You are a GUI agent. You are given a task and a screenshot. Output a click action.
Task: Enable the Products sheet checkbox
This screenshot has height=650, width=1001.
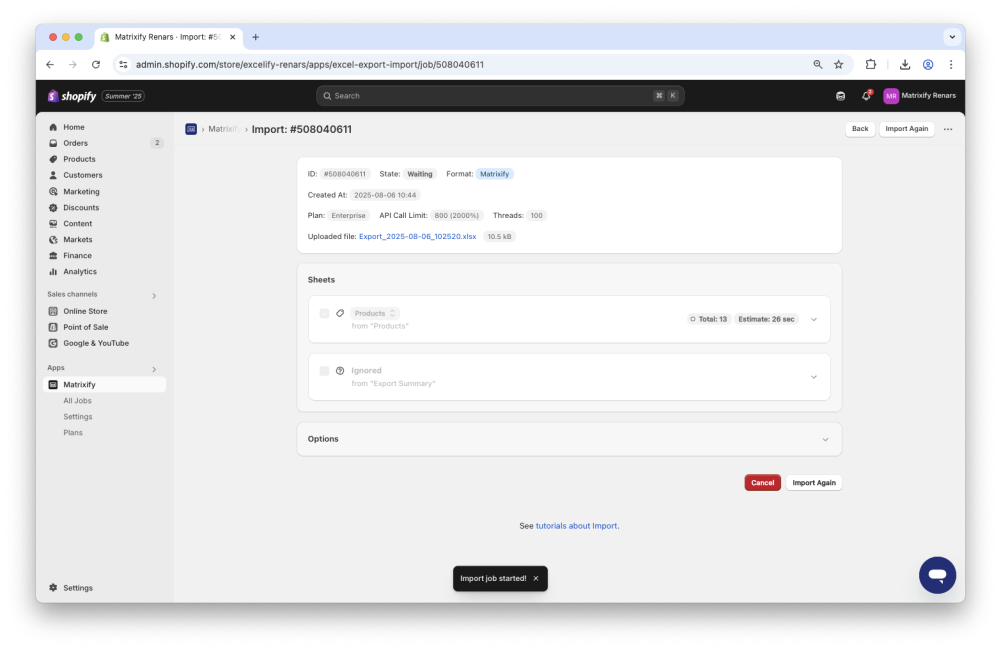324,313
